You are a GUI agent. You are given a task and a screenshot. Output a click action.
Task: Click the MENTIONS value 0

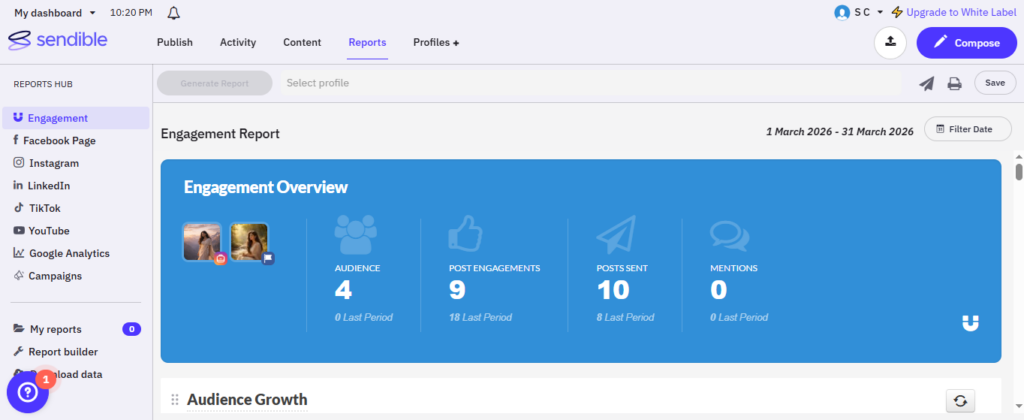(718, 290)
